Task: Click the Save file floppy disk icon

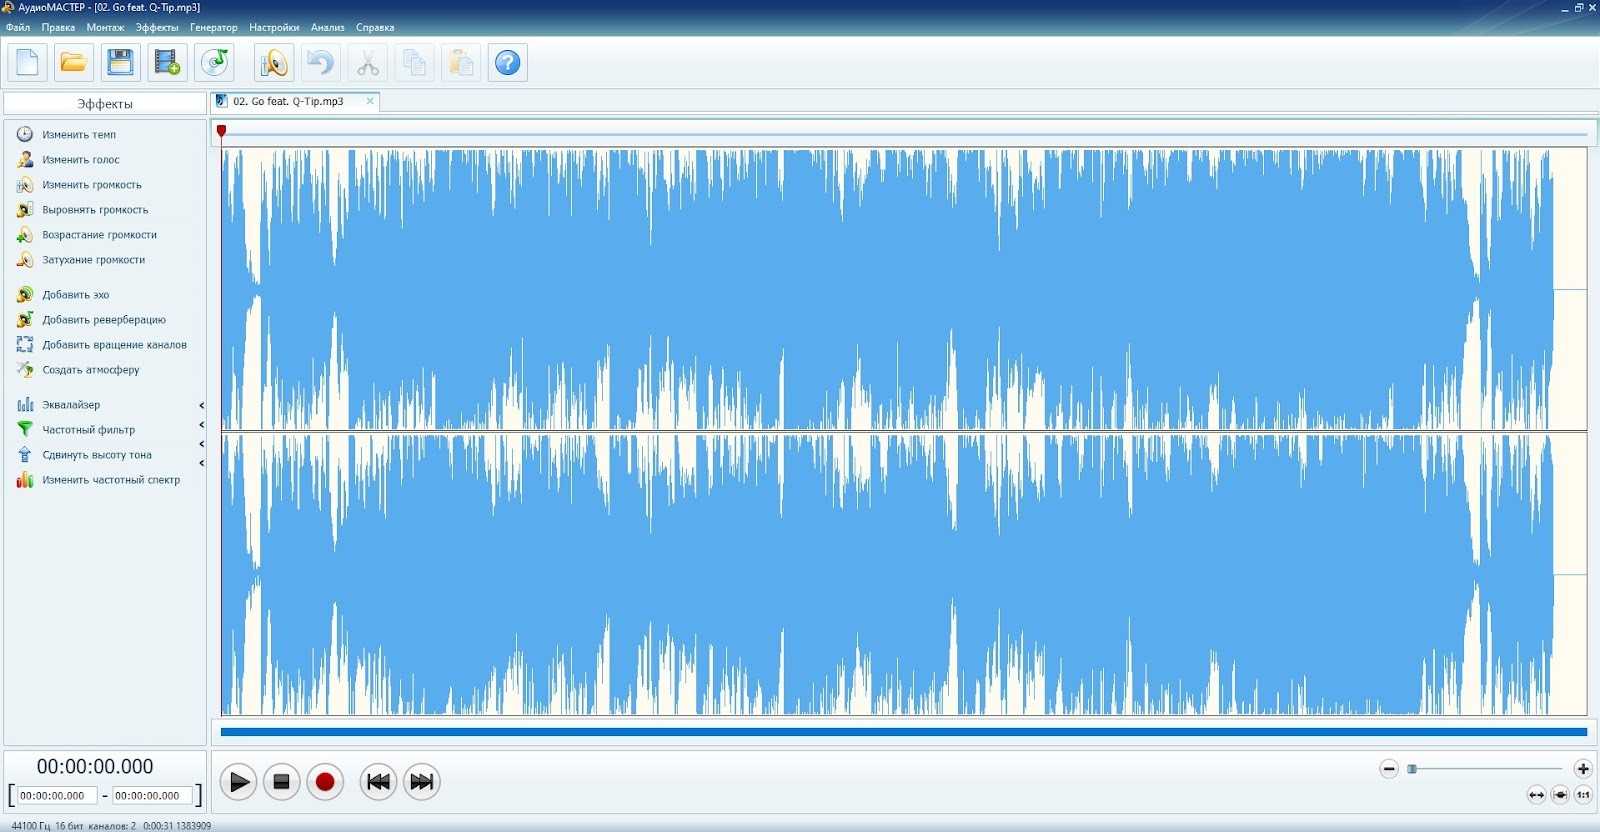Action: pos(120,63)
